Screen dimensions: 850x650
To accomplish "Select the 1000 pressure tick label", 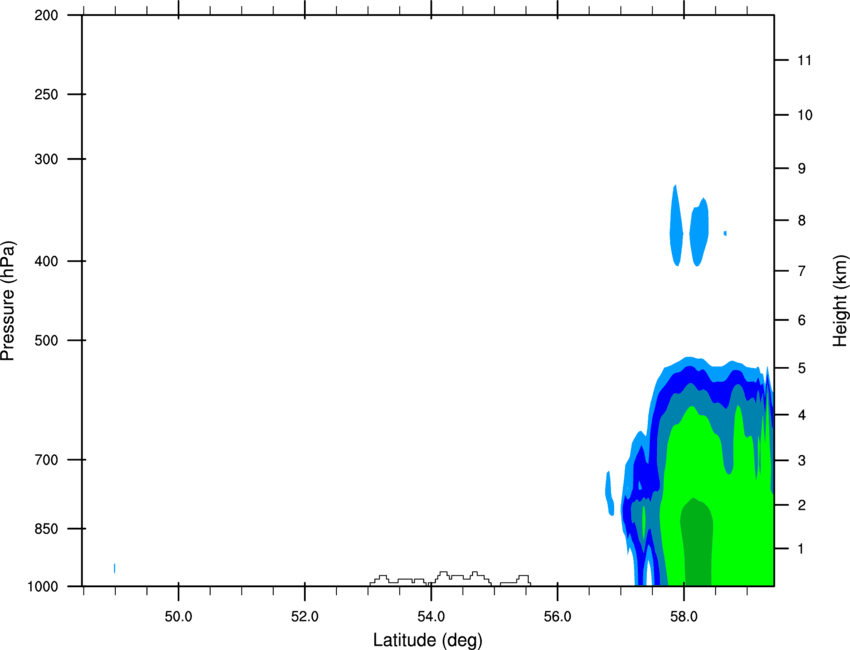I will pos(43,586).
